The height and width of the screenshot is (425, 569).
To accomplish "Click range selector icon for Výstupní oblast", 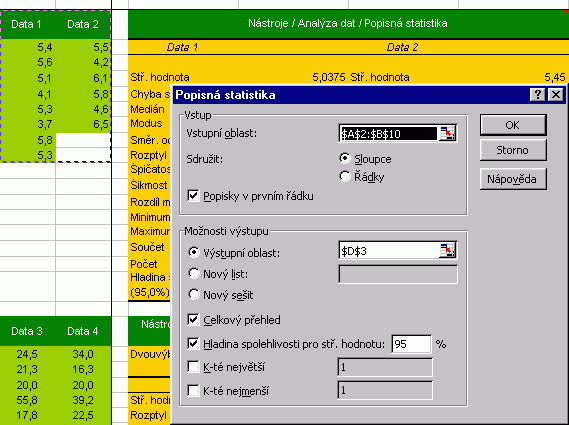I will (x=447, y=251).
